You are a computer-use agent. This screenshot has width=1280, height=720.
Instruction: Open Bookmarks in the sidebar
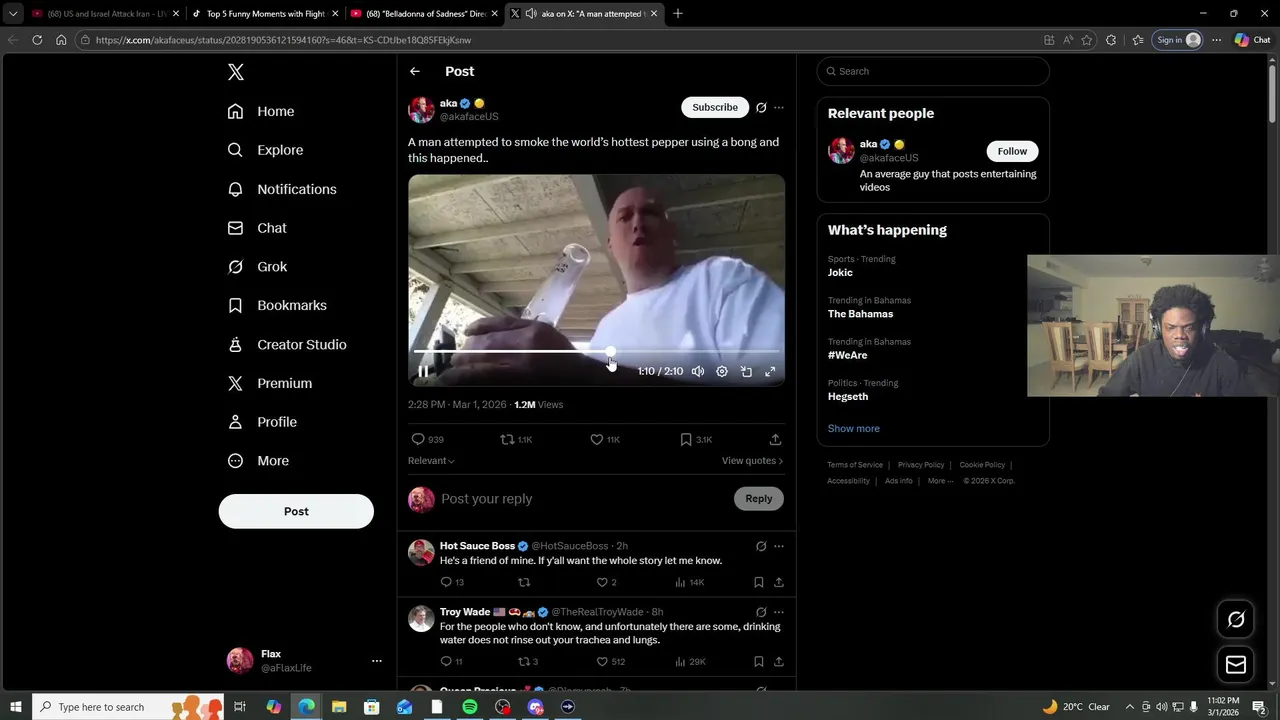click(277, 305)
